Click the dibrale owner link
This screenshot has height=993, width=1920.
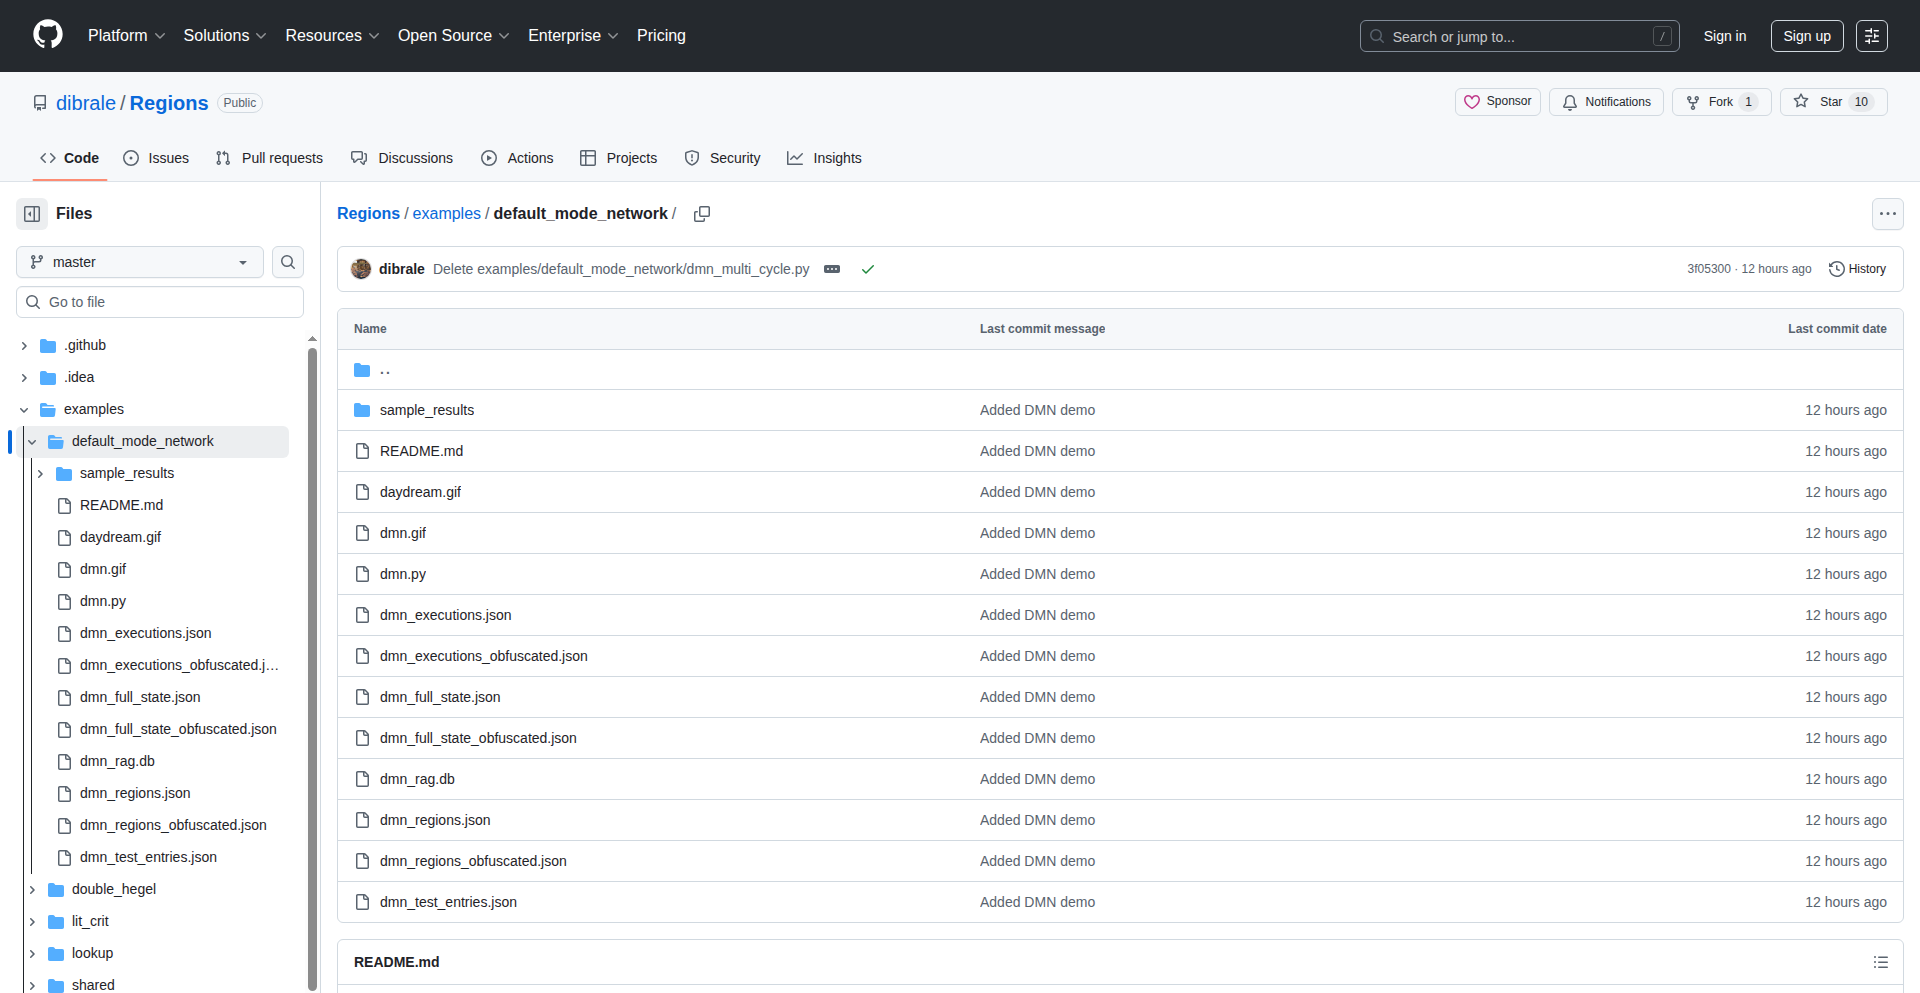click(86, 103)
